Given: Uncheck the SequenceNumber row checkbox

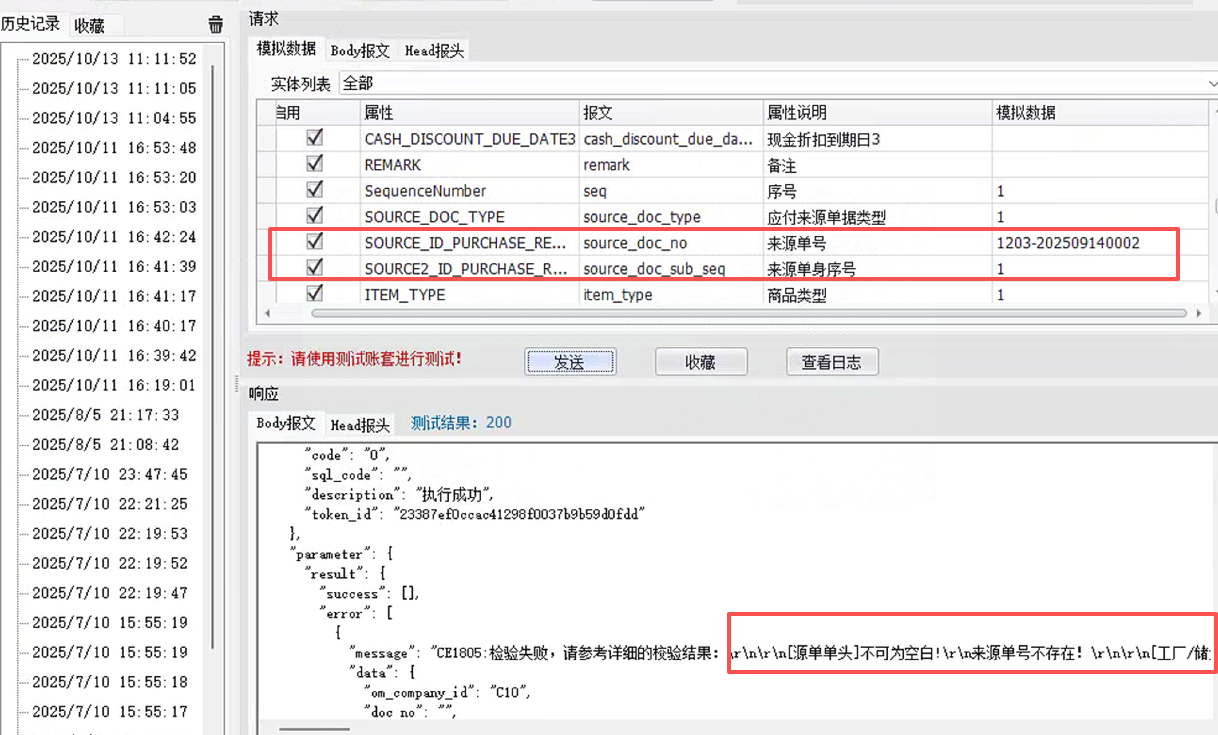Looking at the screenshot, I should tap(315, 190).
